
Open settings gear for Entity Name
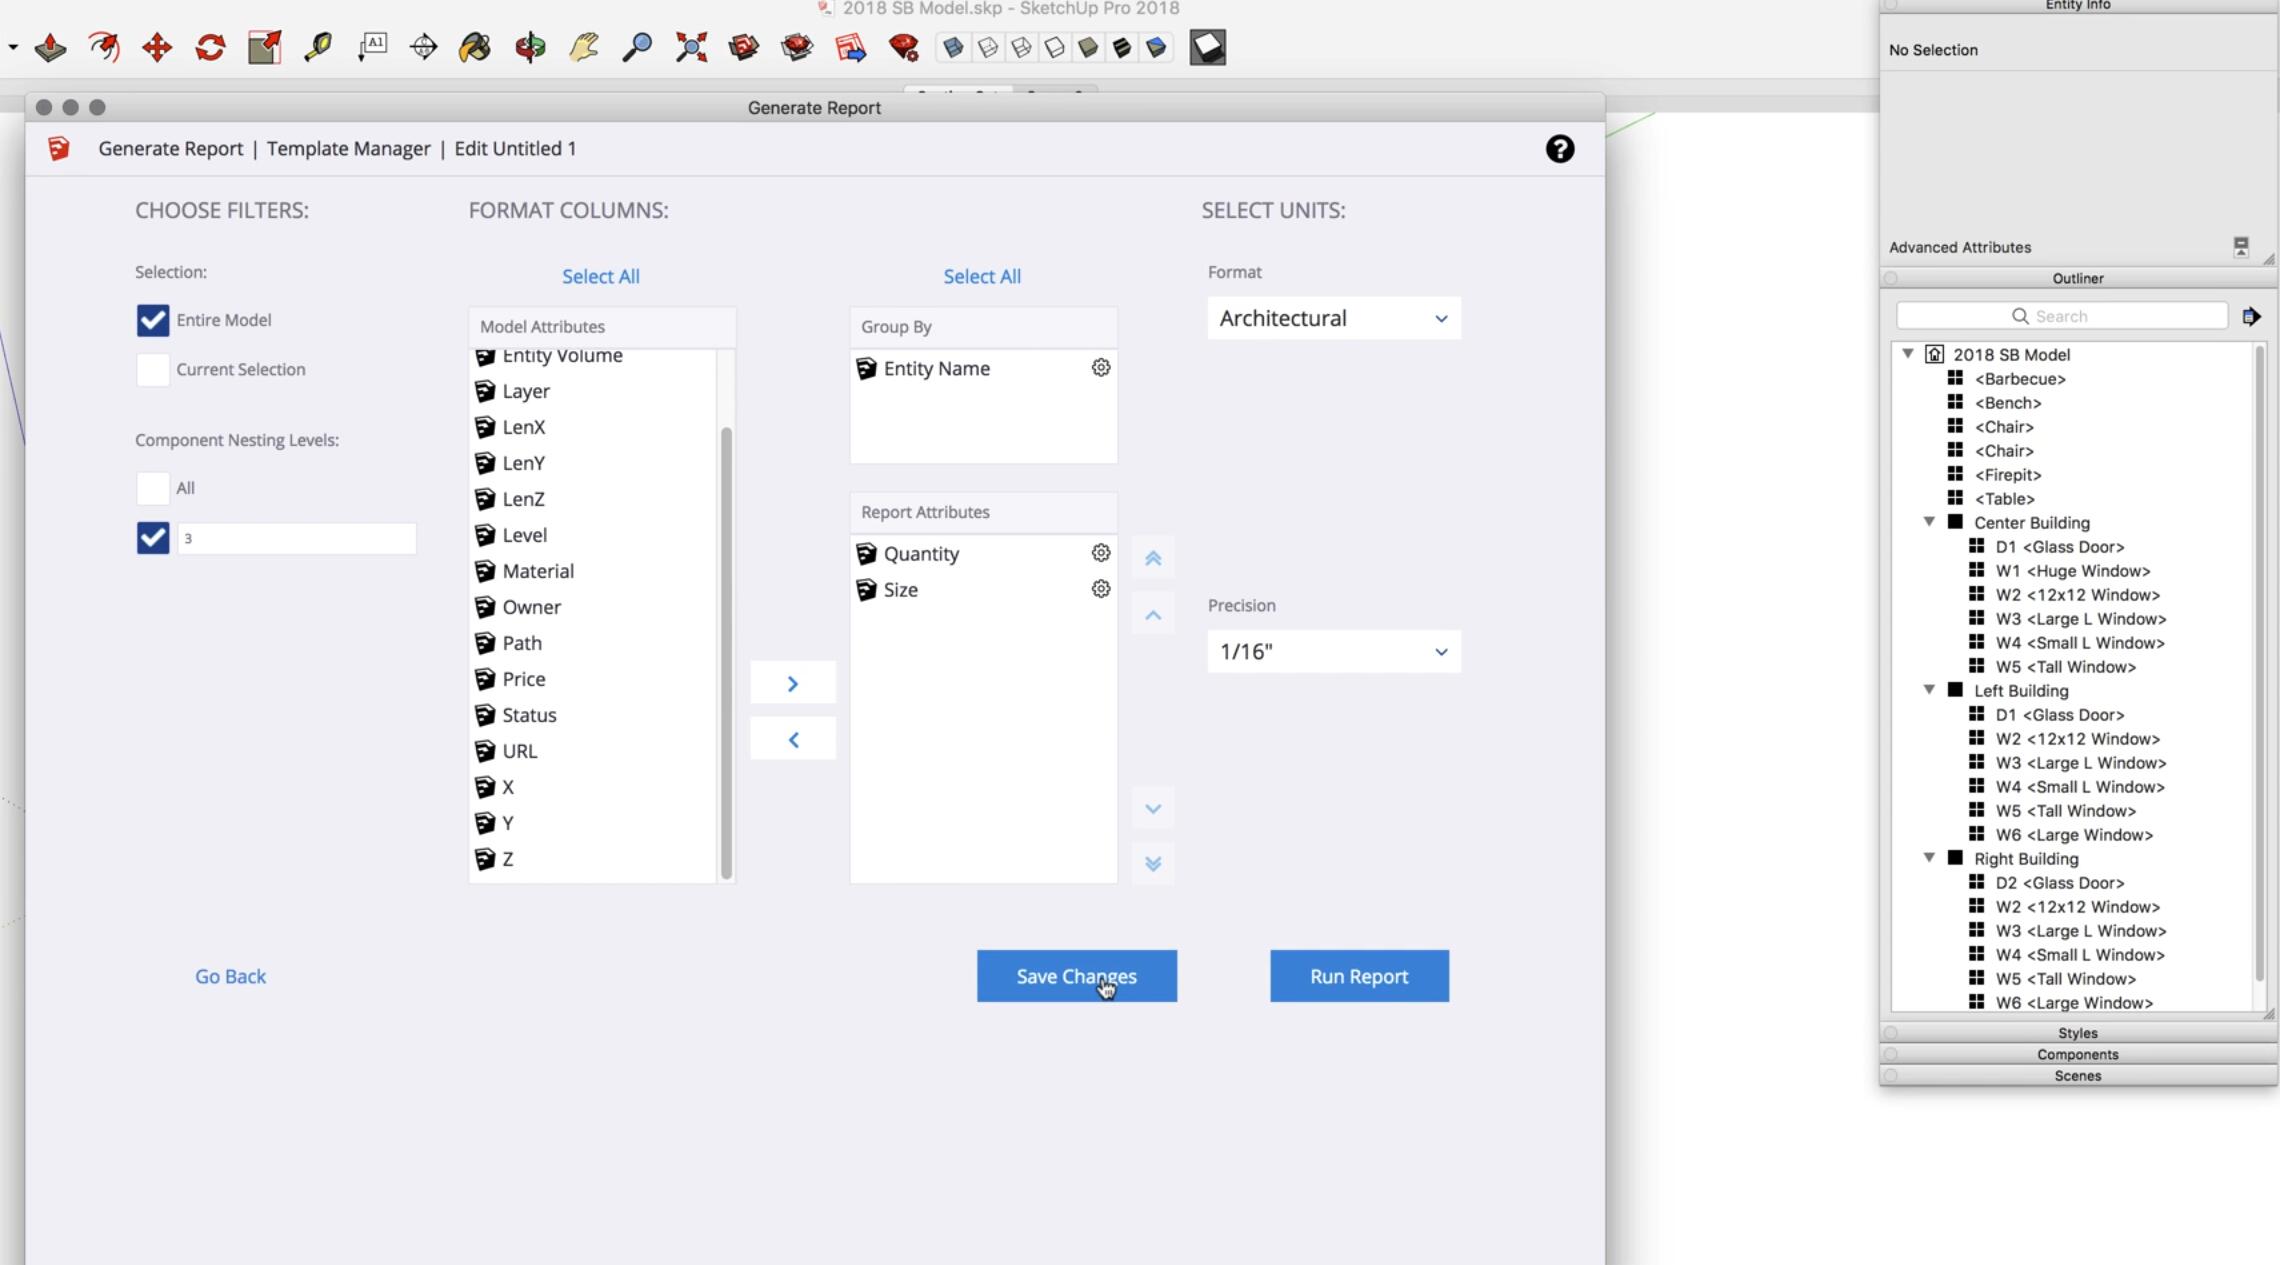tap(1101, 368)
